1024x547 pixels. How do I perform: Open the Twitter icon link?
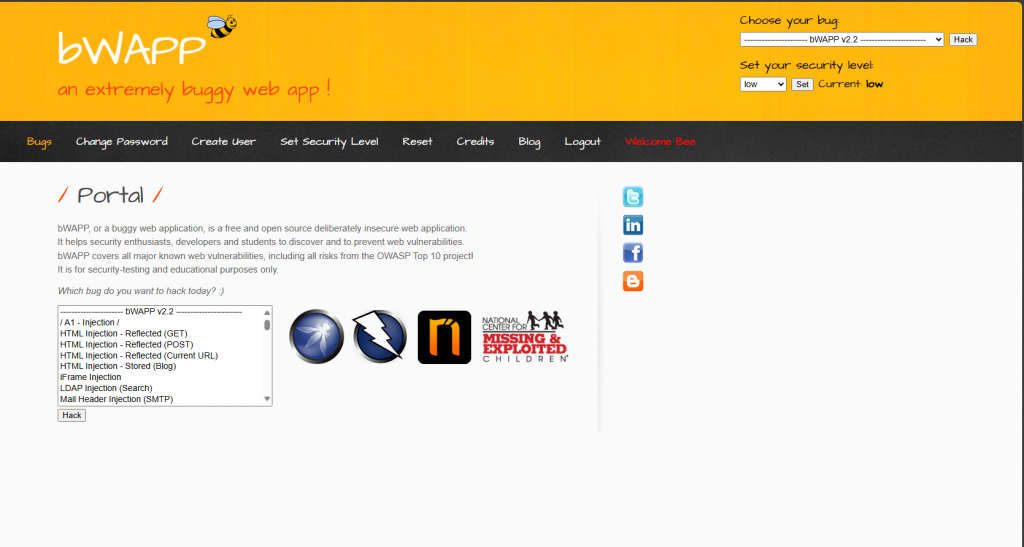[633, 196]
